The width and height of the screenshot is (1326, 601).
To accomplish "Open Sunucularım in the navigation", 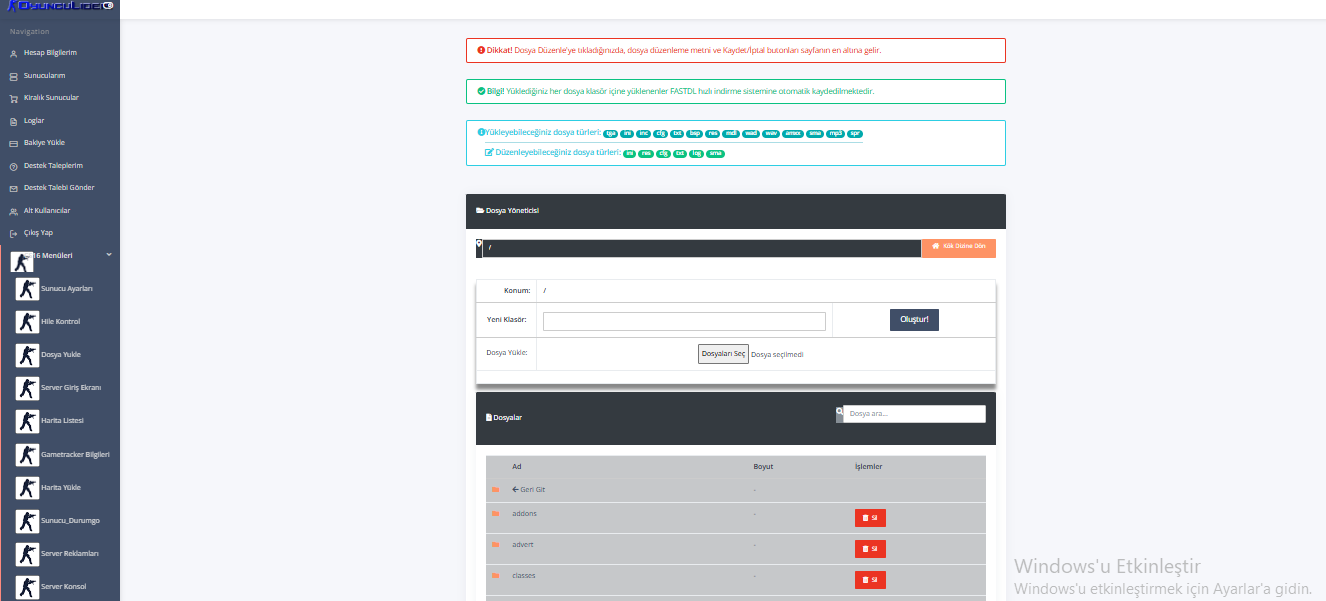I will [44, 76].
